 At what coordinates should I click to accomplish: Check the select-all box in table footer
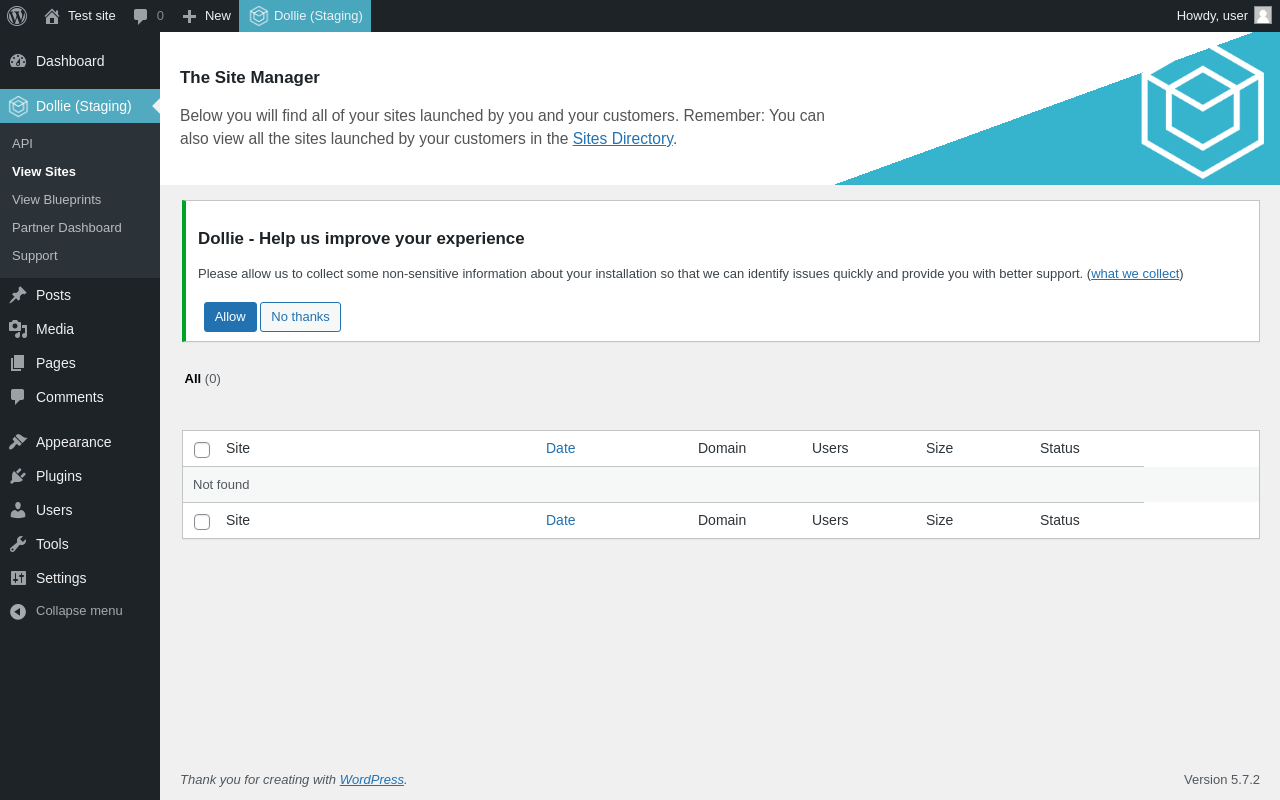click(202, 522)
